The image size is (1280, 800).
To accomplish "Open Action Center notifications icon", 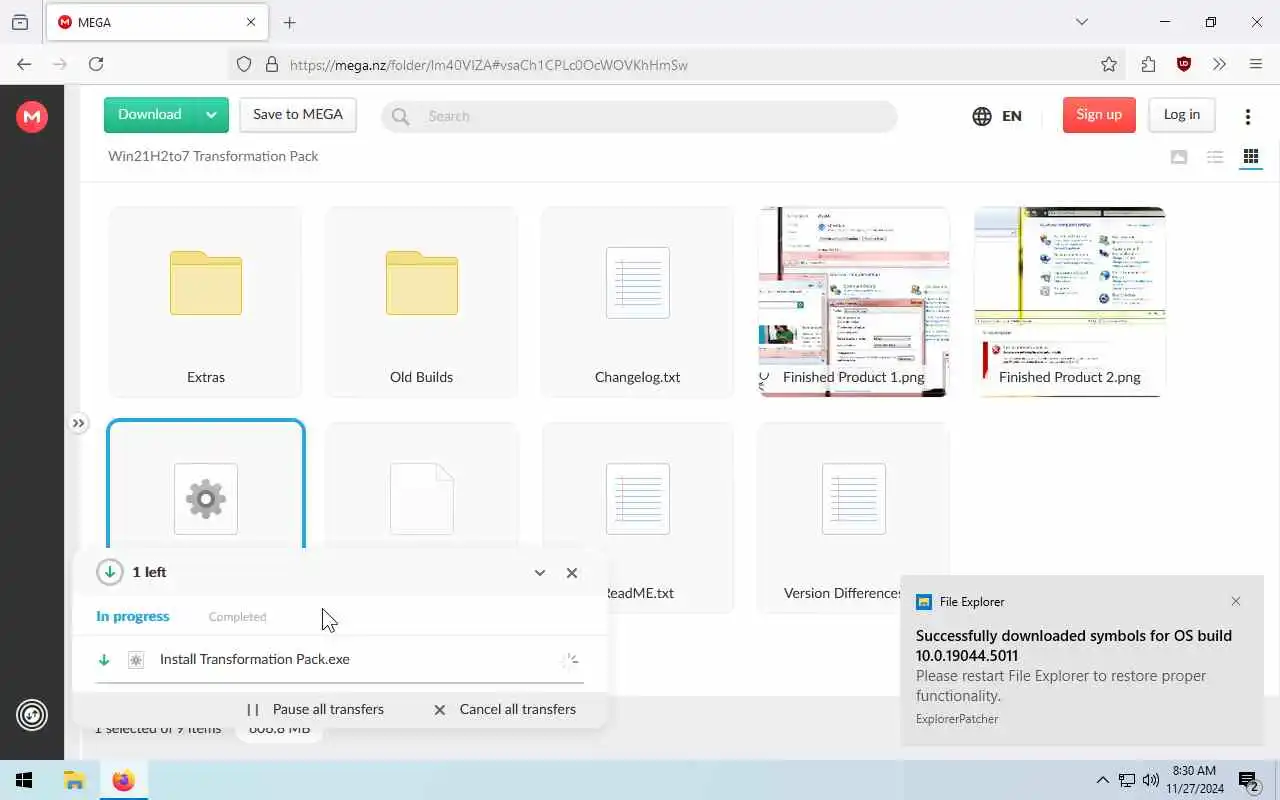I will [1248, 780].
